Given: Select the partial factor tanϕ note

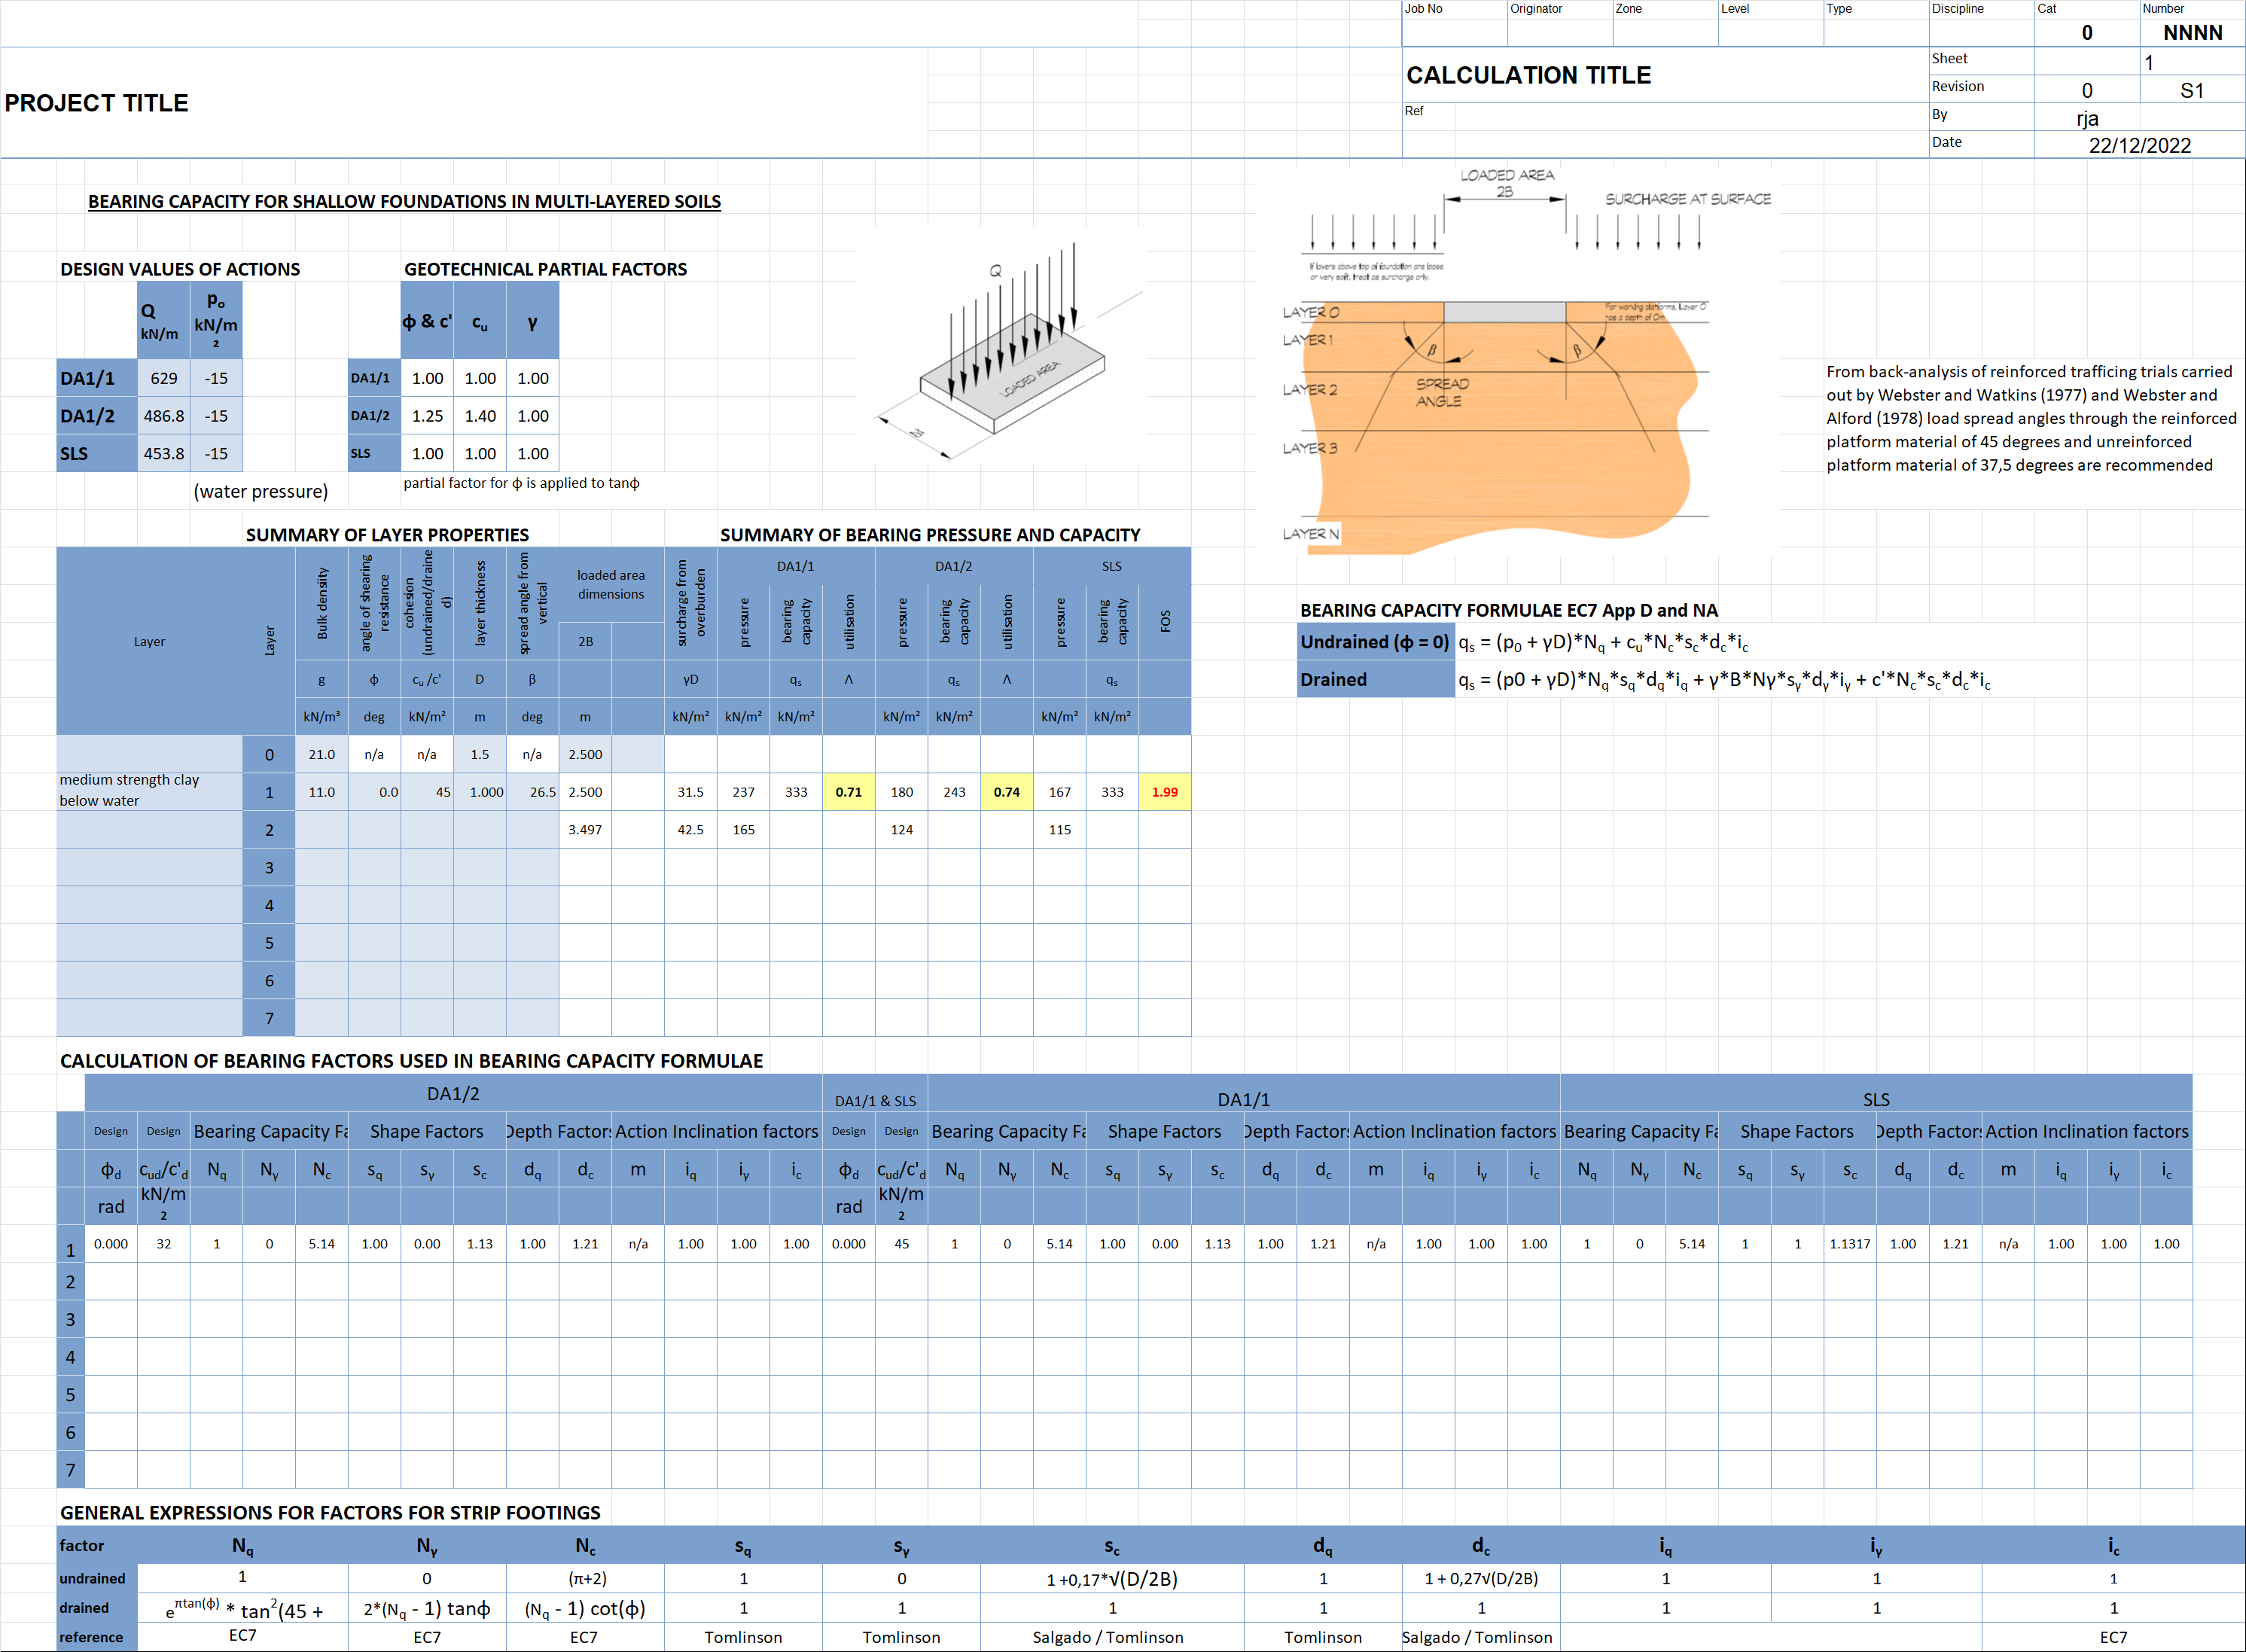Looking at the screenshot, I should 521,483.
